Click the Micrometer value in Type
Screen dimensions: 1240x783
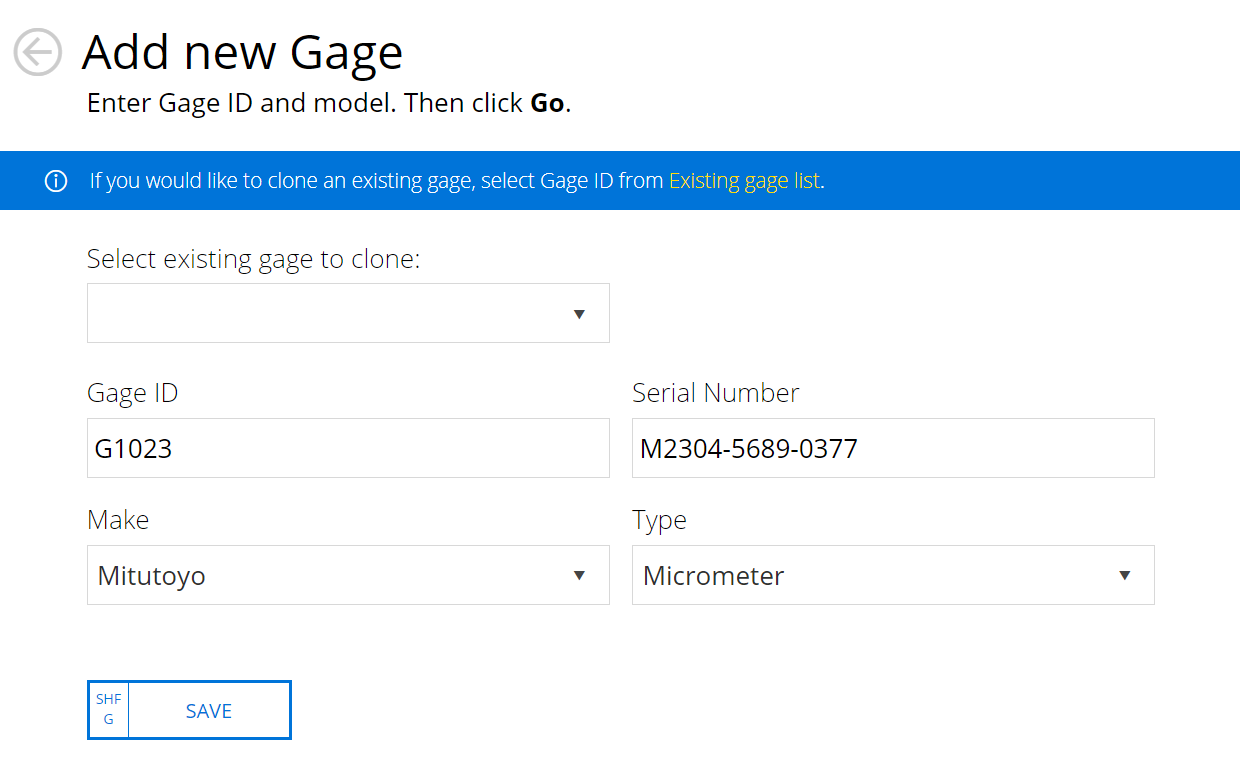[713, 576]
